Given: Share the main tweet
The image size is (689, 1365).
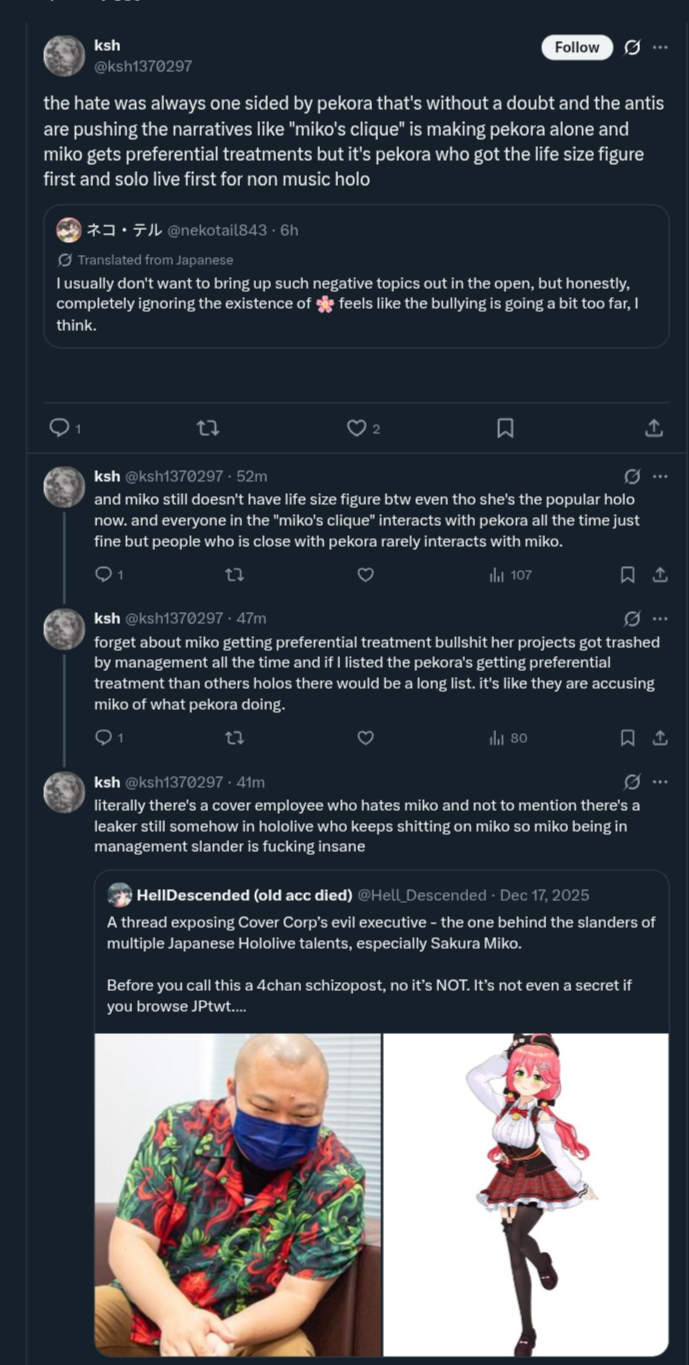Looking at the screenshot, I should pyautogui.click(x=654, y=428).
